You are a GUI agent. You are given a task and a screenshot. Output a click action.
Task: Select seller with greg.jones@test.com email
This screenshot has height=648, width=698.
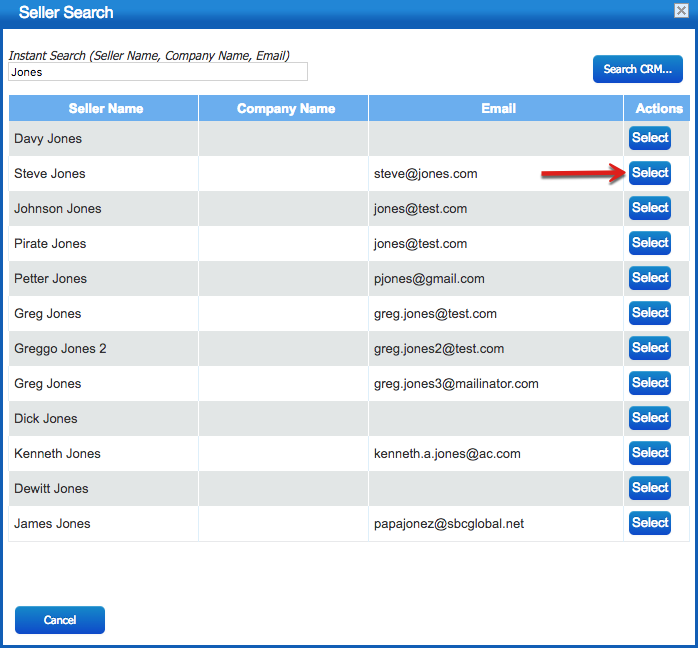coord(649,313)
